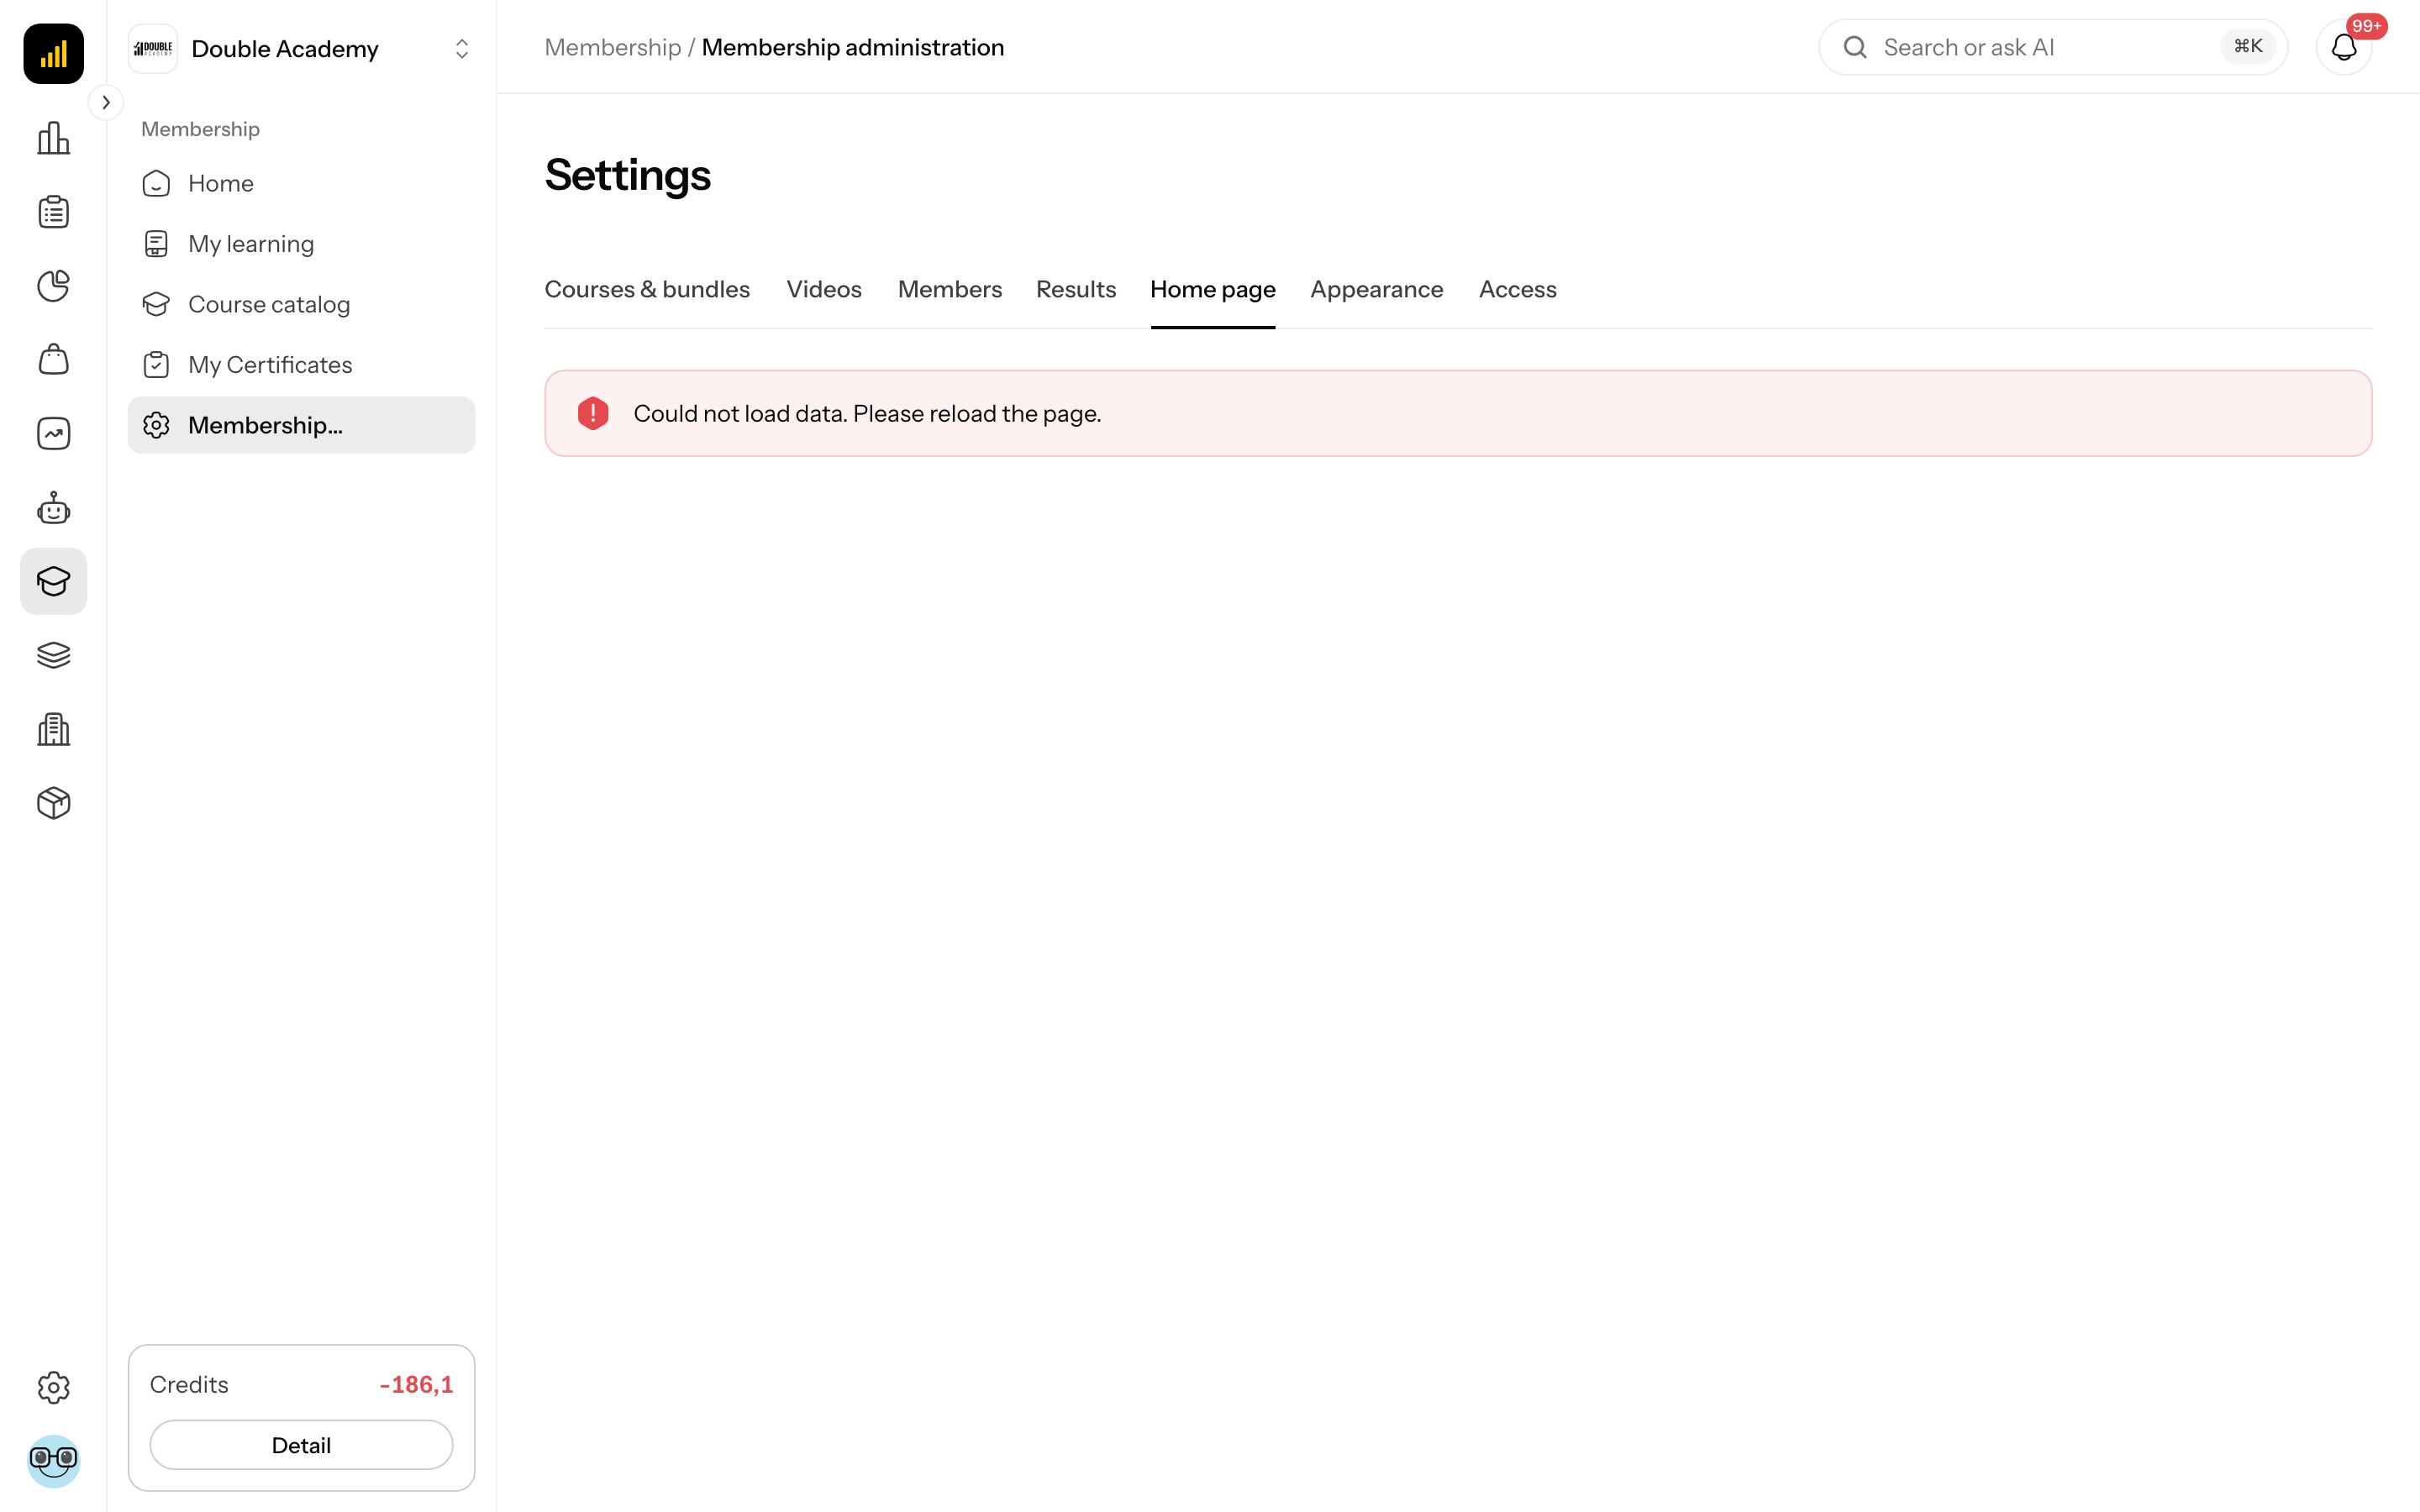Click the Credits Detail button

(x=301, y=1445)
